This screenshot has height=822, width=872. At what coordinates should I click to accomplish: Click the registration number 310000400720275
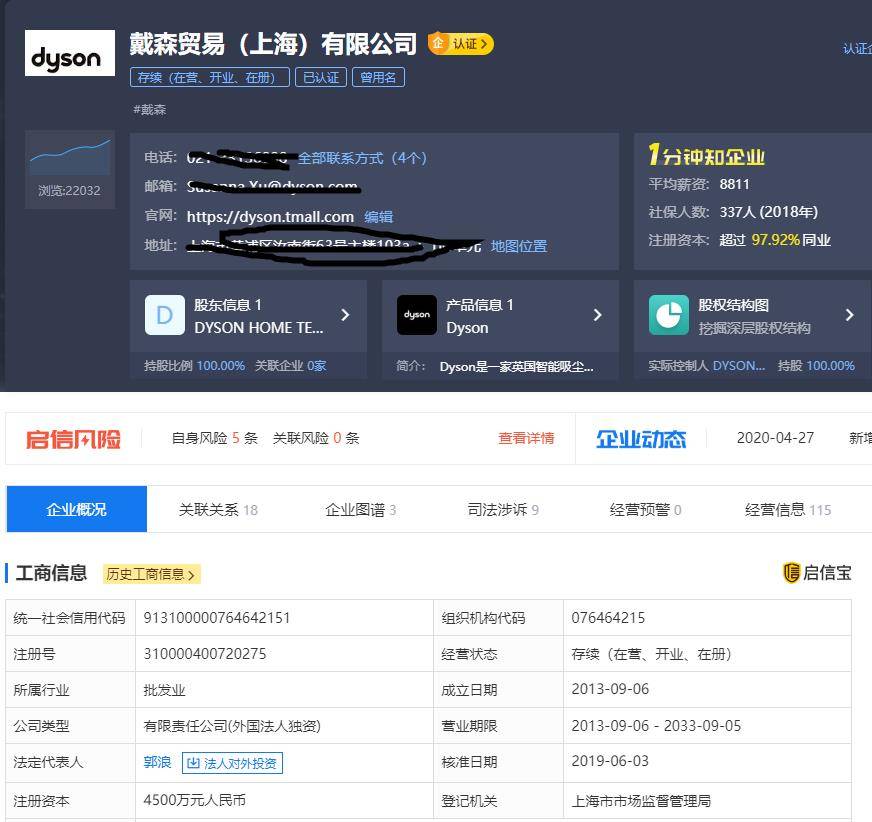click(x=205, y=653)
